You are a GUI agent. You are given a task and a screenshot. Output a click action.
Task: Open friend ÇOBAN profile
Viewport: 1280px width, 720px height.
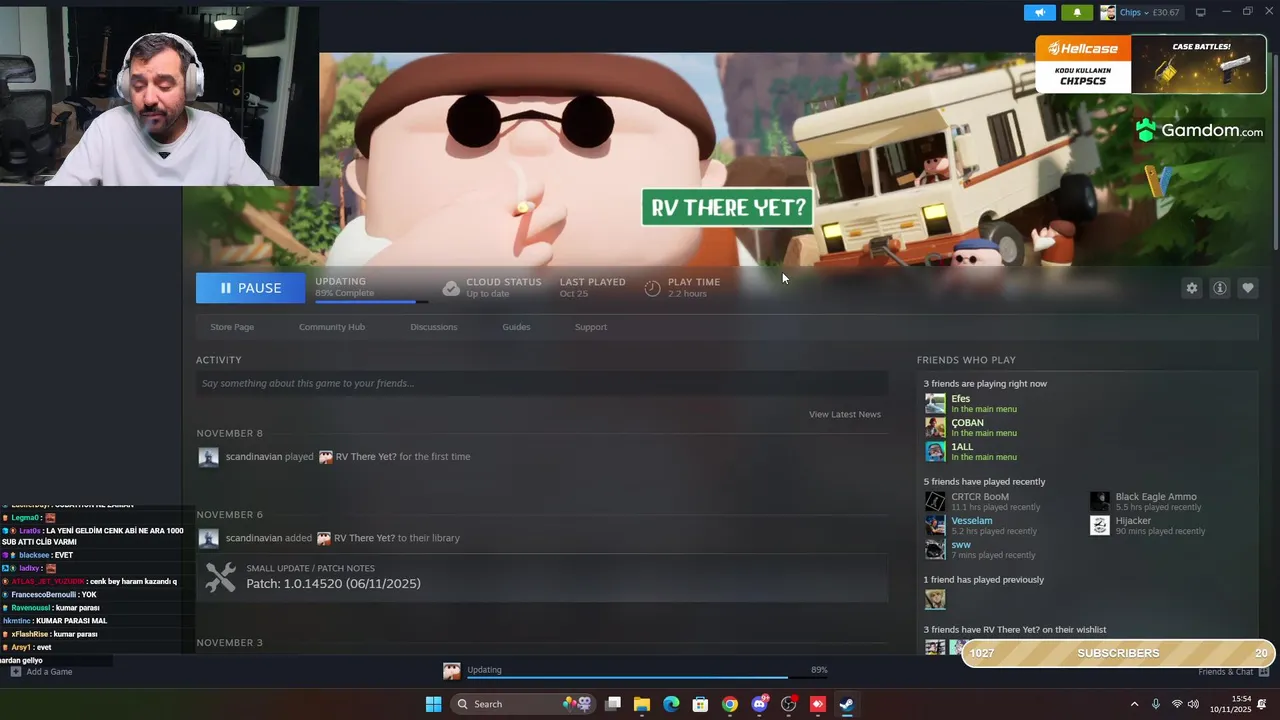coord(967,423)
